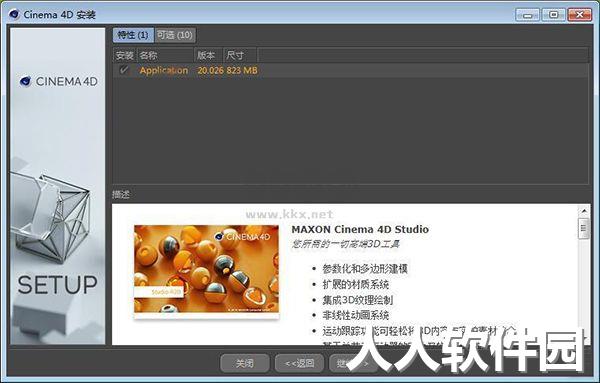
Task: Click the description scrollbar thumb
Action: click(584, 228)
